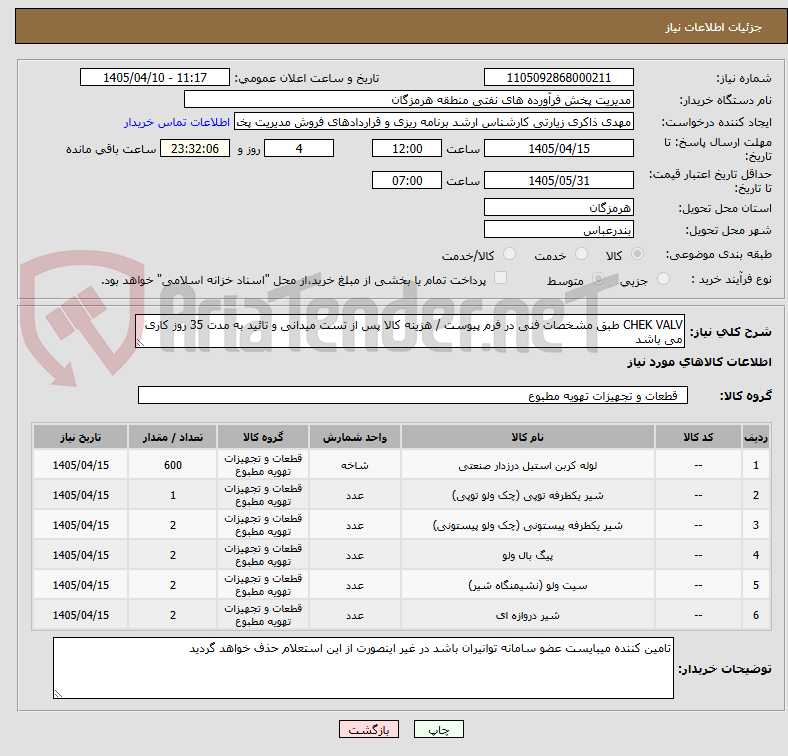Screen dimensions: 788x756
Task: Select the لوله کربن استیل درزدار صنعتی cell
Action: pos(528,465)
